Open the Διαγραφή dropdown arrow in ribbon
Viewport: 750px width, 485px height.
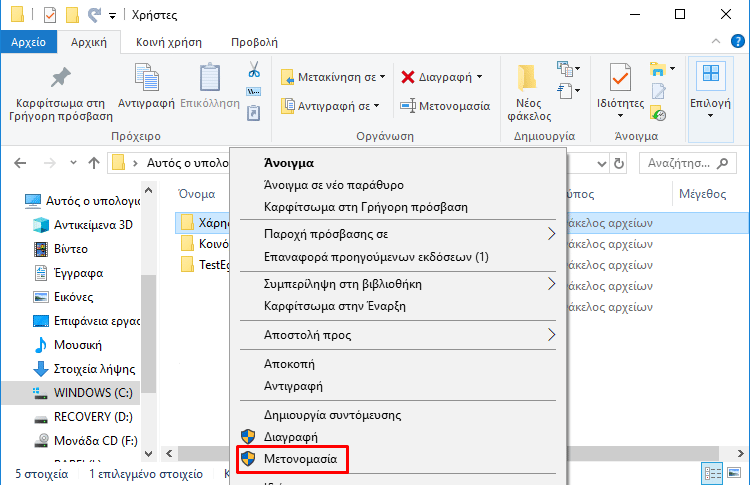click(480, 77)
